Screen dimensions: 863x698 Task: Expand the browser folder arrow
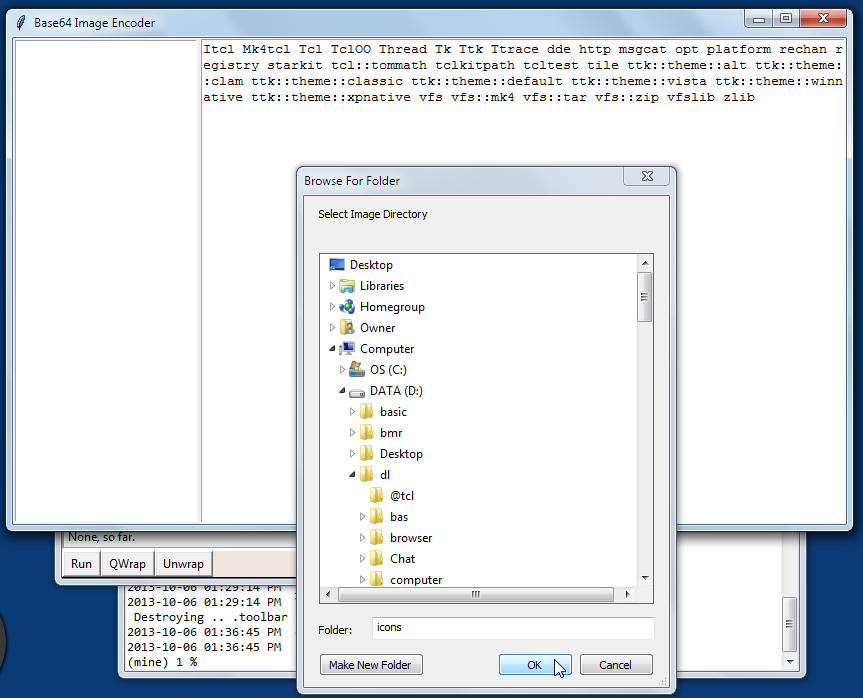(362, 538)
